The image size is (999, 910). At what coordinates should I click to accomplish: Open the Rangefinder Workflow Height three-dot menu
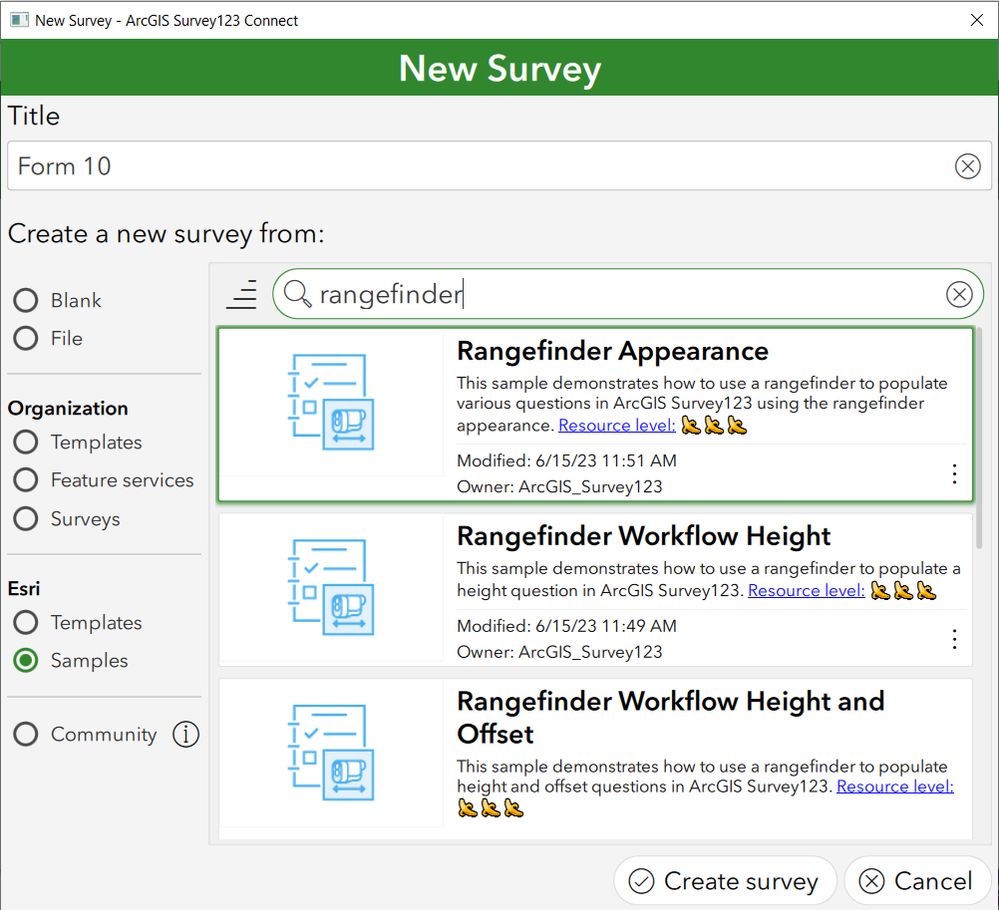(x=954, y=639)
